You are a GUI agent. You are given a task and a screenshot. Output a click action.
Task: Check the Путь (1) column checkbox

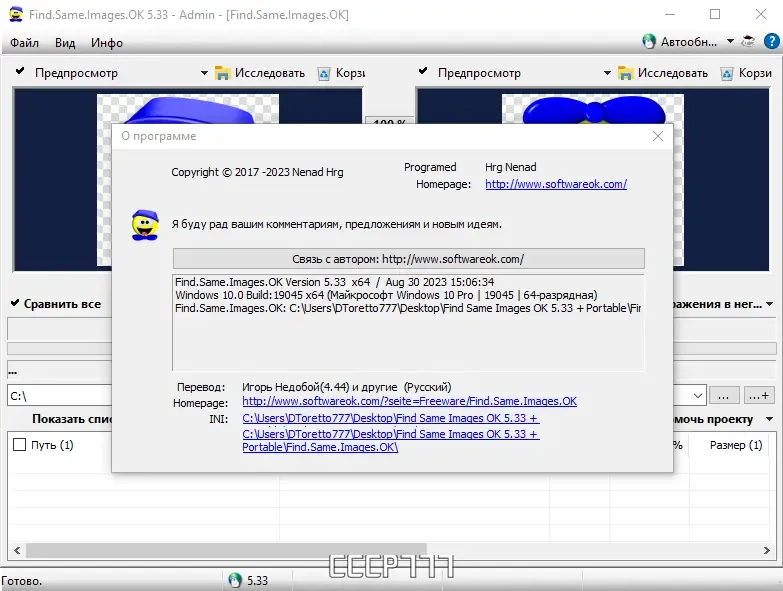[x=19, y=445]
